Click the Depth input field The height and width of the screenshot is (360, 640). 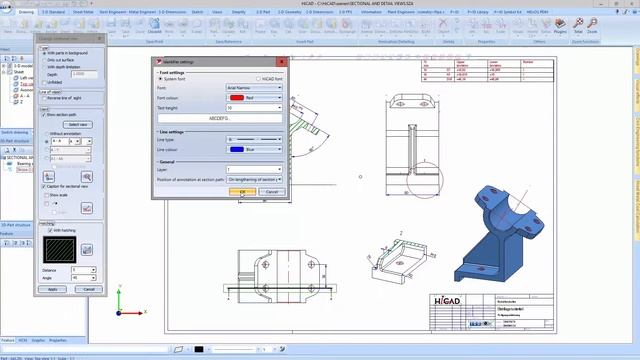(x=84, y=75)
